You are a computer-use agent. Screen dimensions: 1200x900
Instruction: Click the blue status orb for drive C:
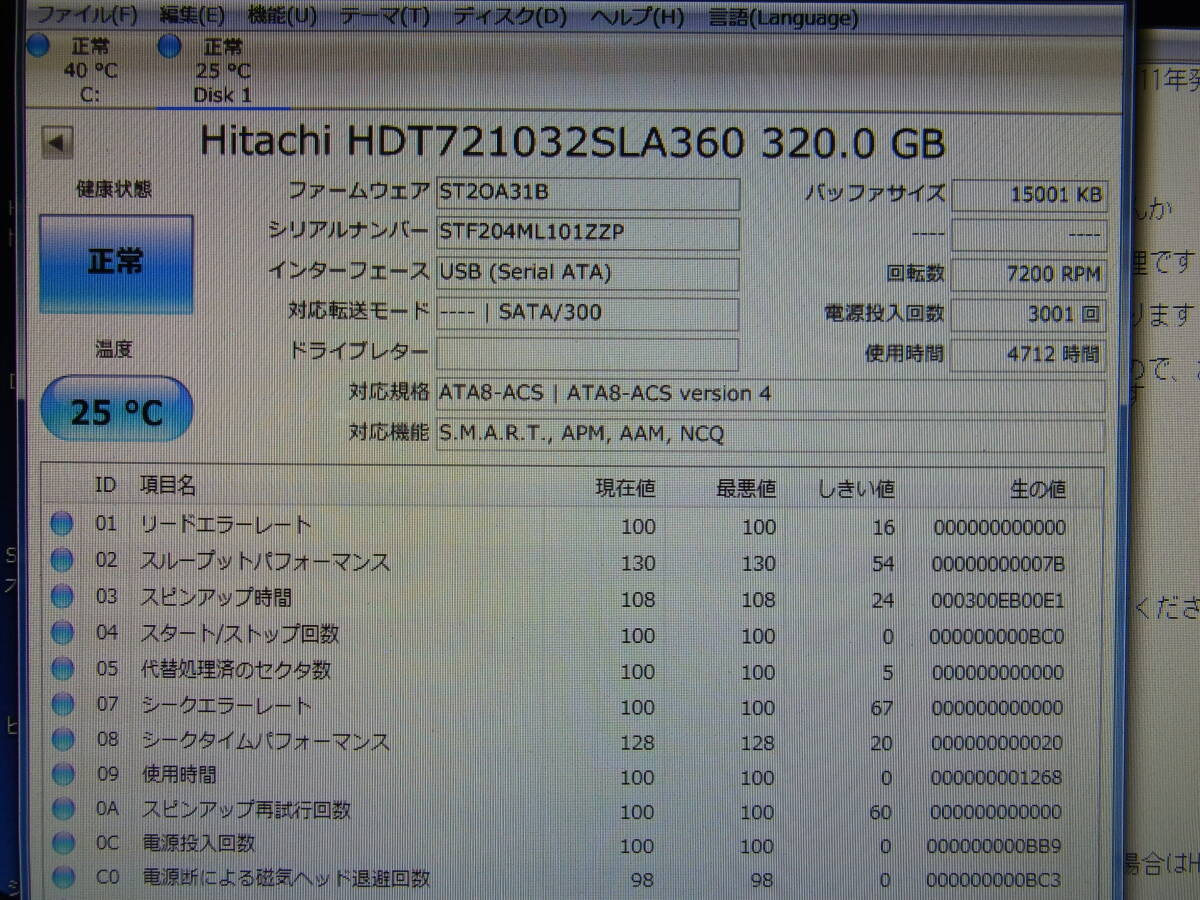38,46
